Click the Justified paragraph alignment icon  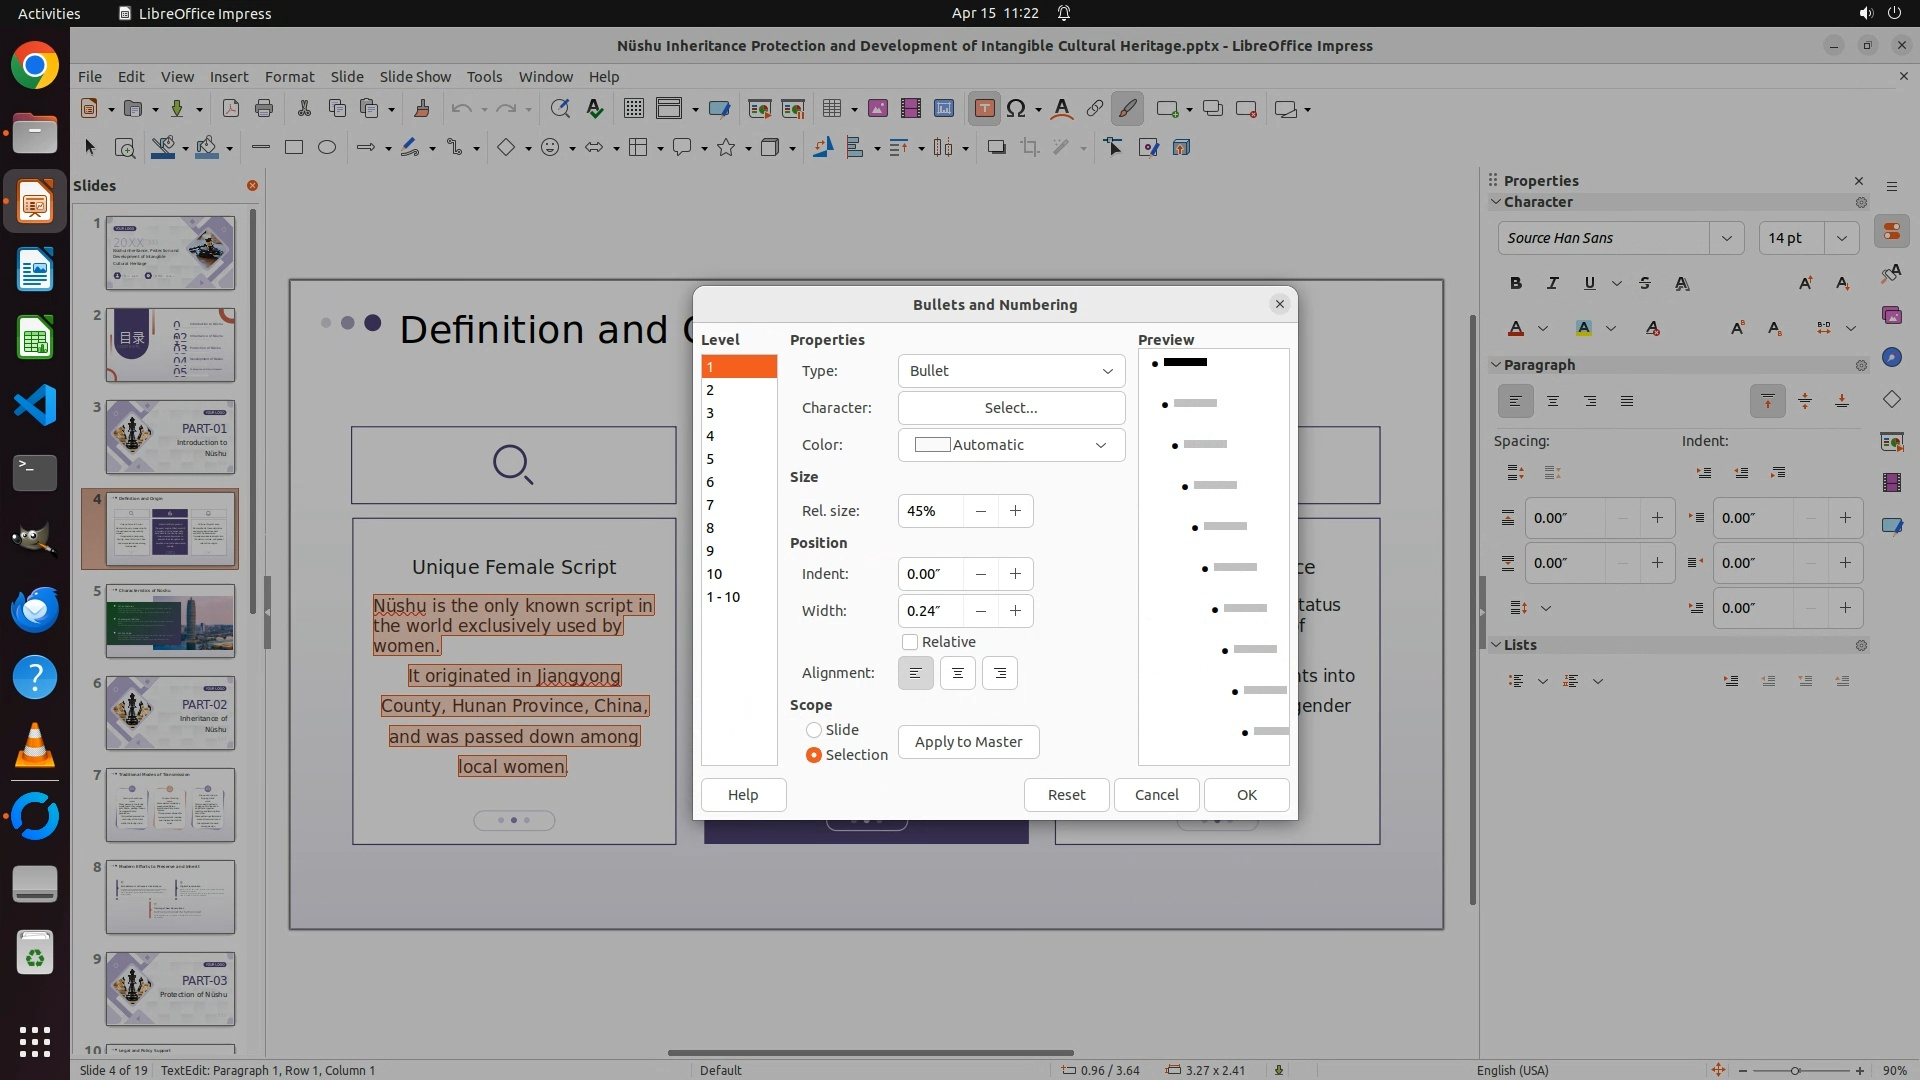pos(1627,401)
